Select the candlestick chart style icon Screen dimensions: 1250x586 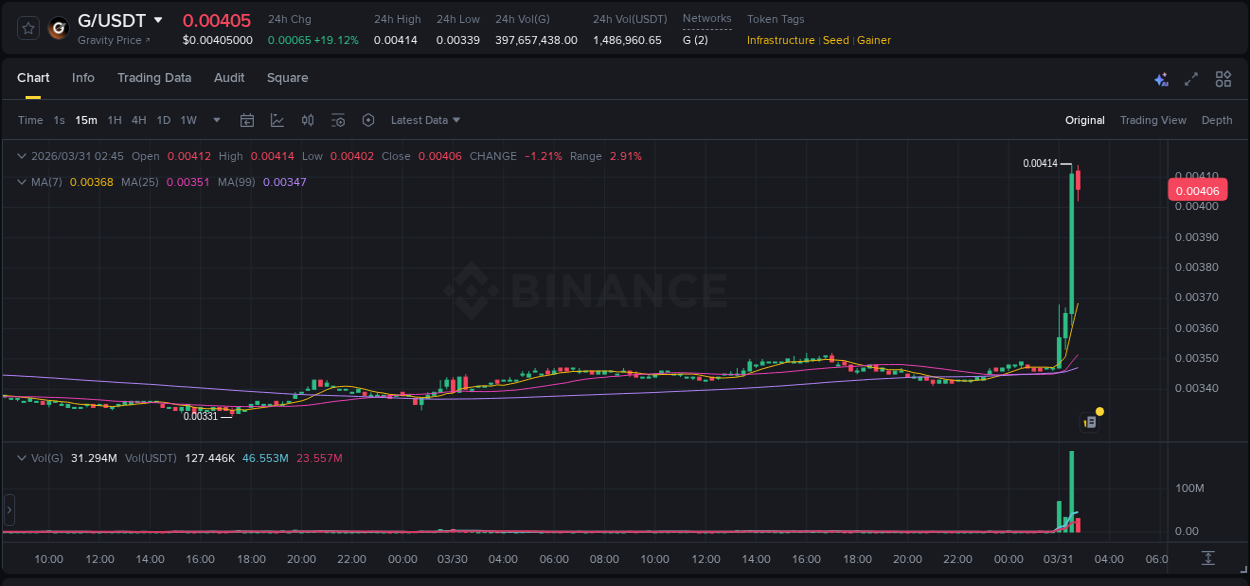tap(307, 120)
